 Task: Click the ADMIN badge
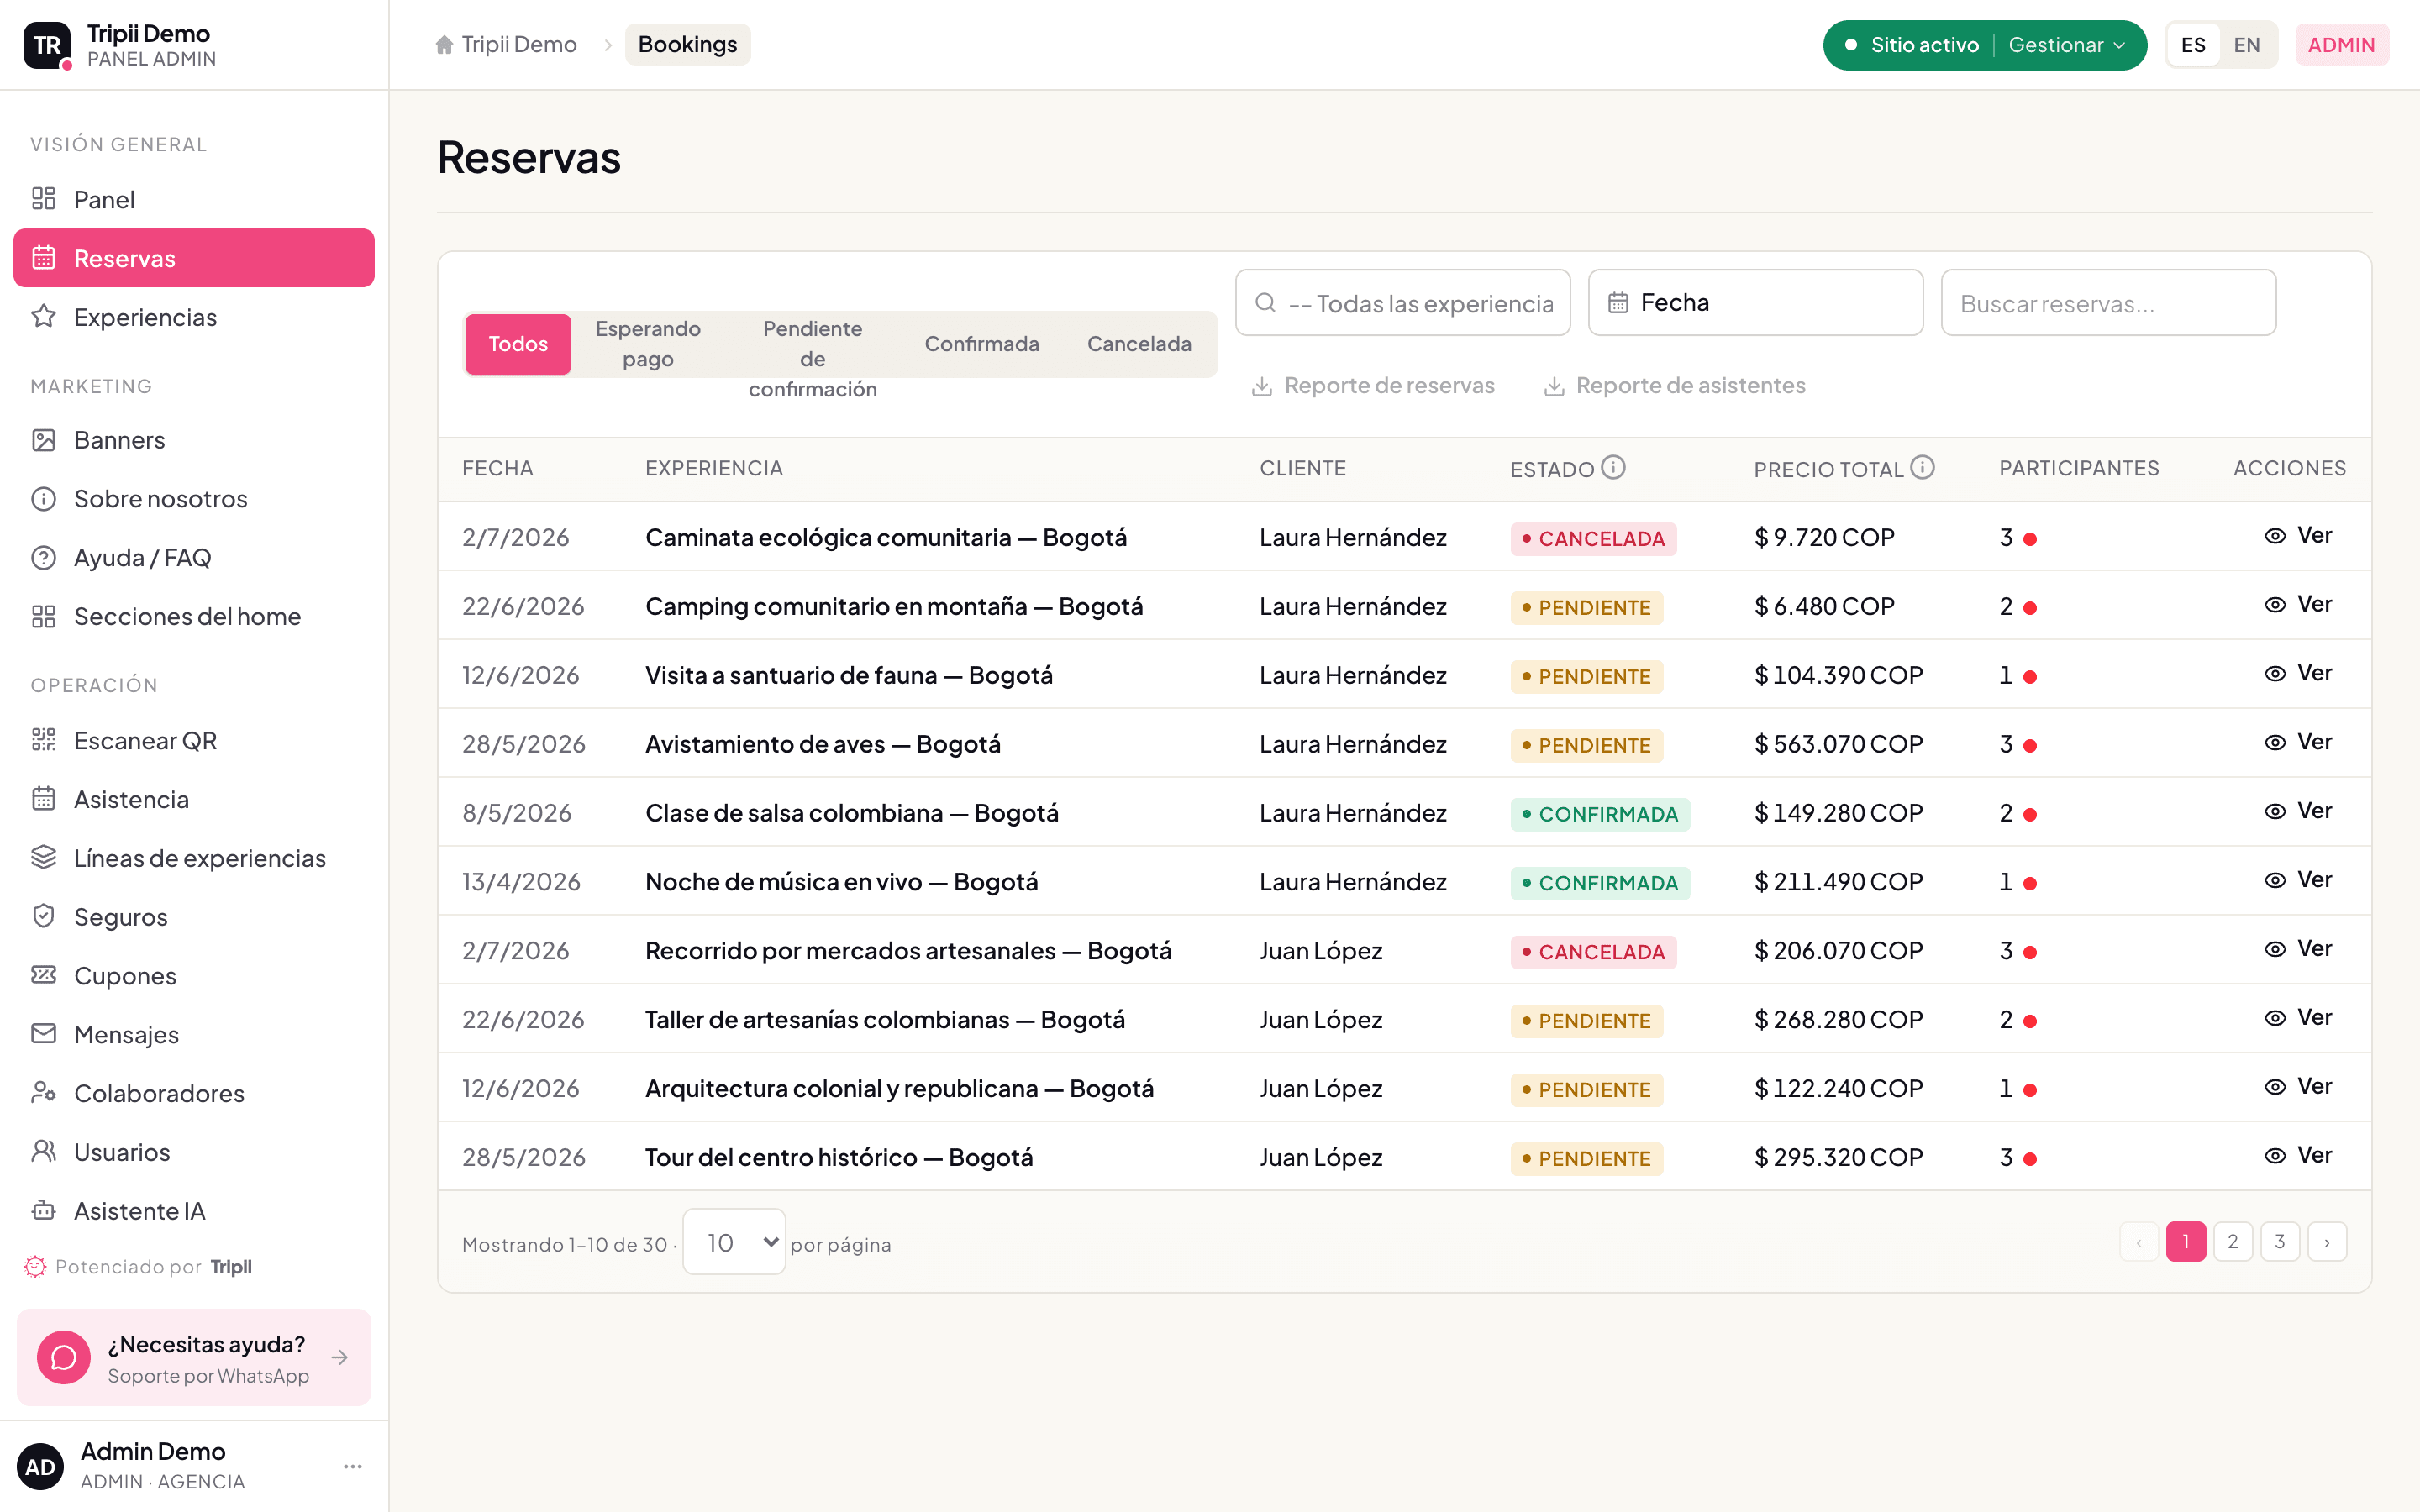click(2341, 45)
